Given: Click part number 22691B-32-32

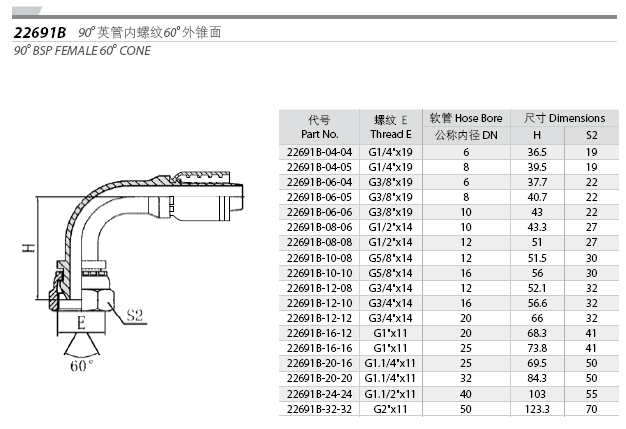Looking at the screenshot, I should [319, 409].
